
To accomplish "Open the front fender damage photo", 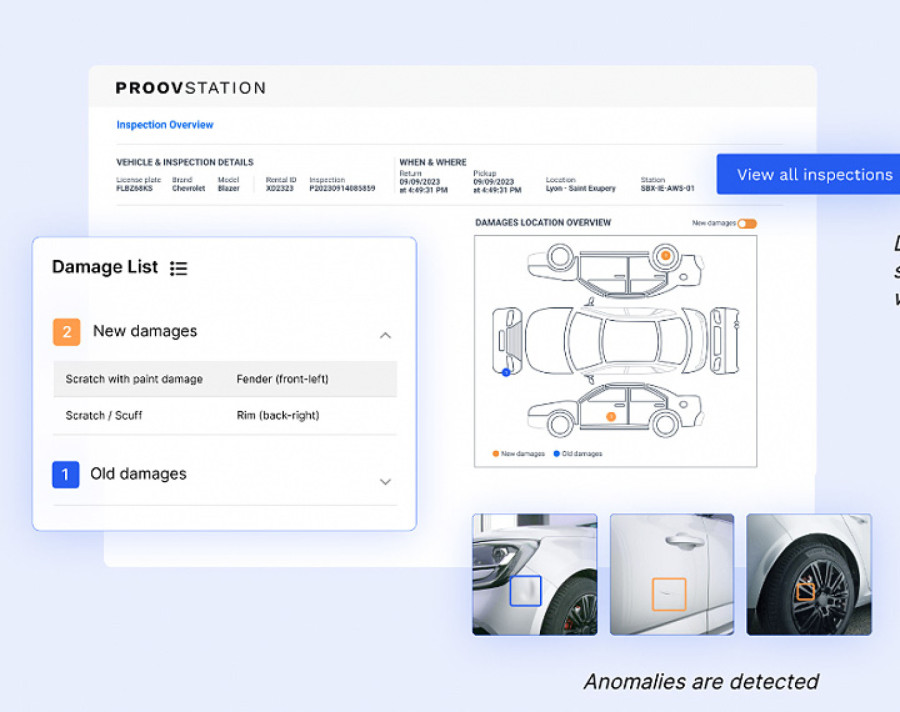I will (x=534, y=574).
